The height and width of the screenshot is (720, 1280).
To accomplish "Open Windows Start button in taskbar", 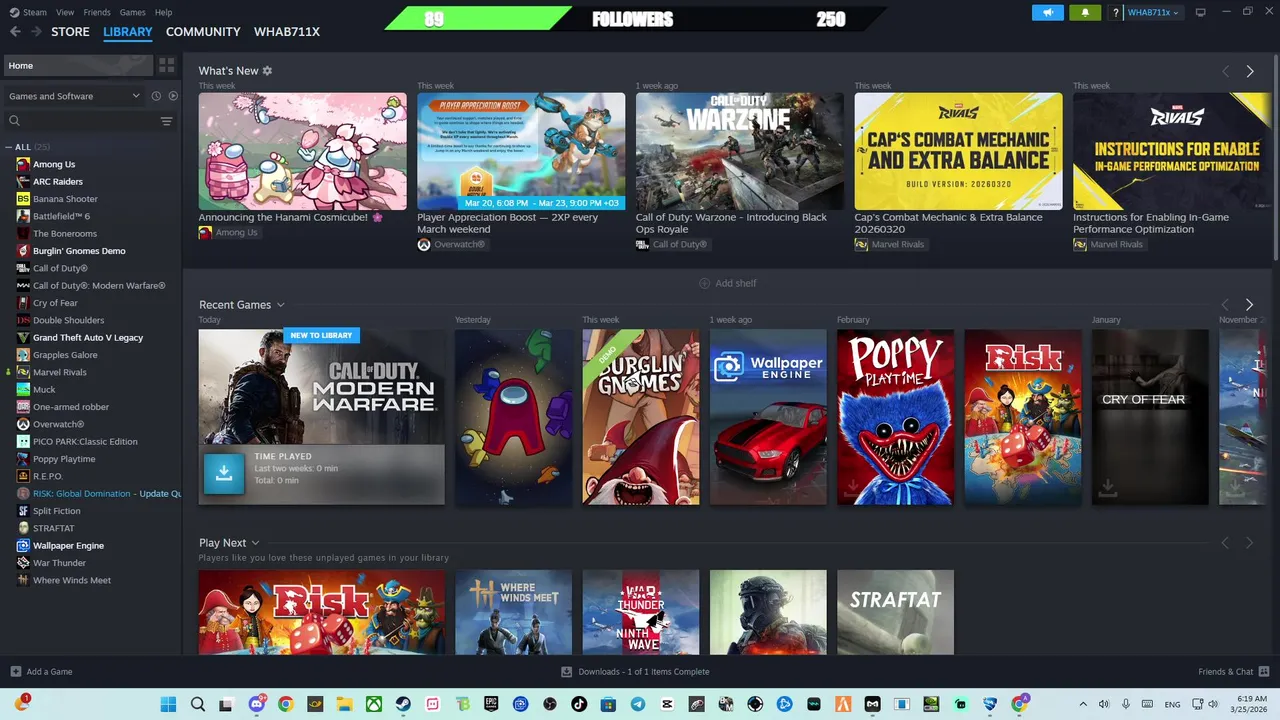I will (x=168, y=704).
